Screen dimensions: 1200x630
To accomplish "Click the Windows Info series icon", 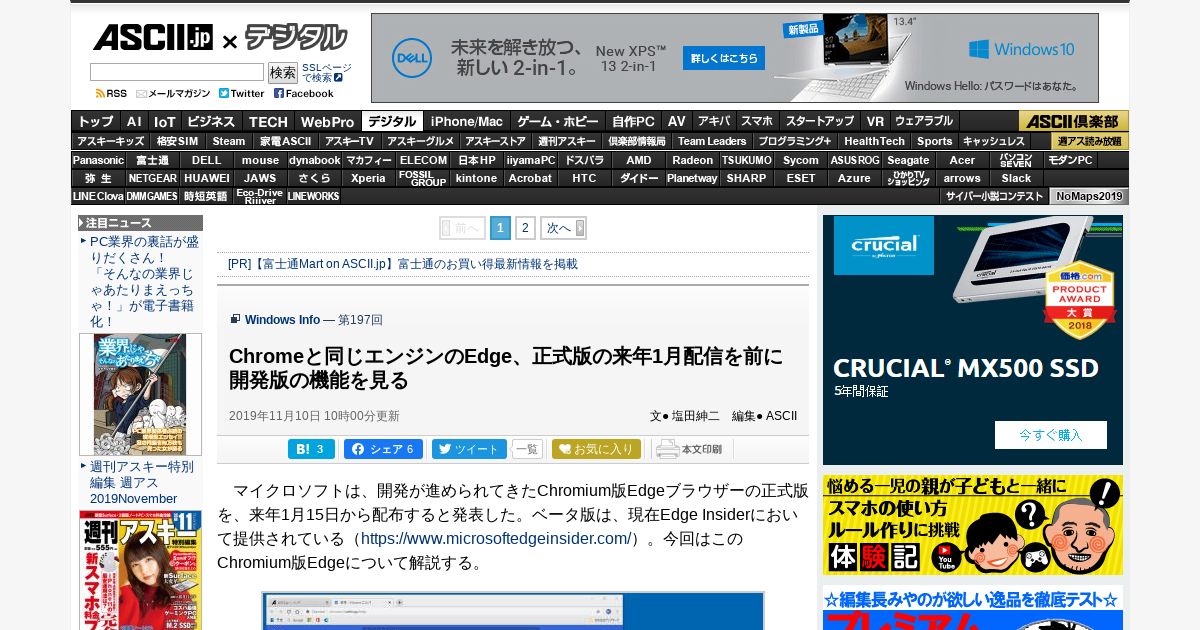I will pyautogui.click(x=235, y=319).
